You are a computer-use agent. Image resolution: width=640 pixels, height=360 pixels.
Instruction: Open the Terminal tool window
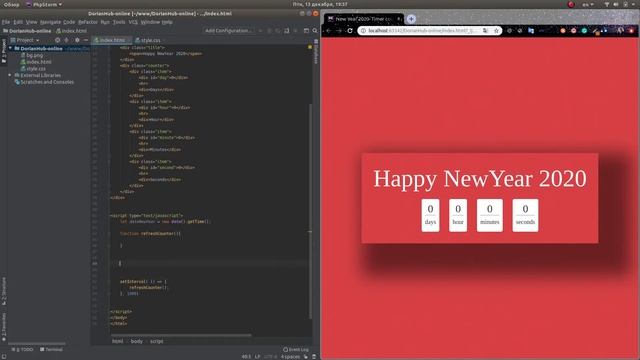(51, 349)
